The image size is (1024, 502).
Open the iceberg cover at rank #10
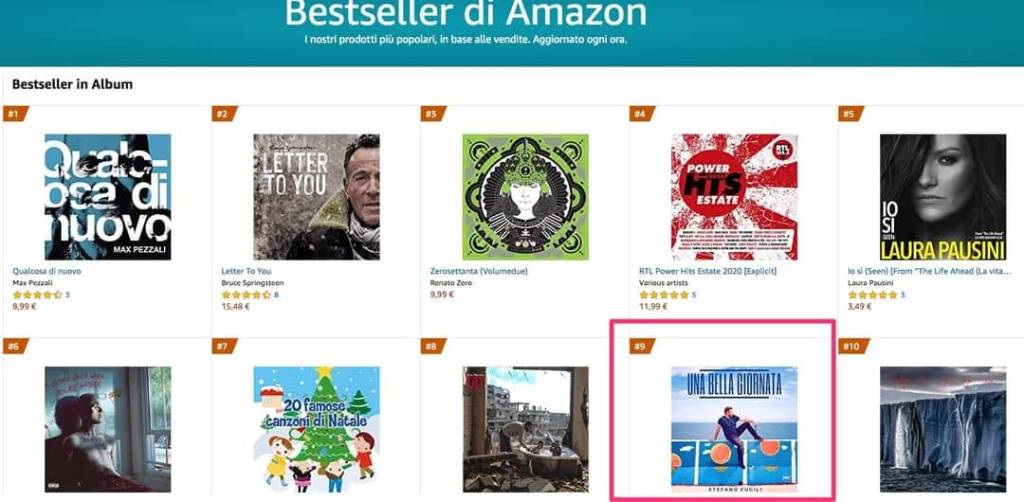[x=943, y=430]
